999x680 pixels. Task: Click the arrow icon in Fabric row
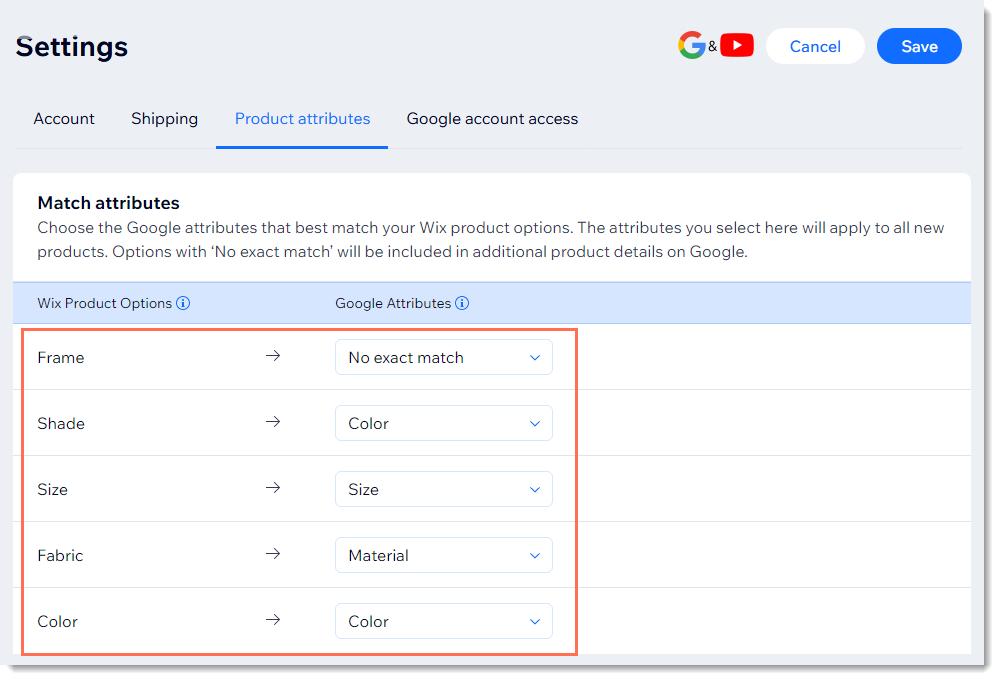coord(273,554)
